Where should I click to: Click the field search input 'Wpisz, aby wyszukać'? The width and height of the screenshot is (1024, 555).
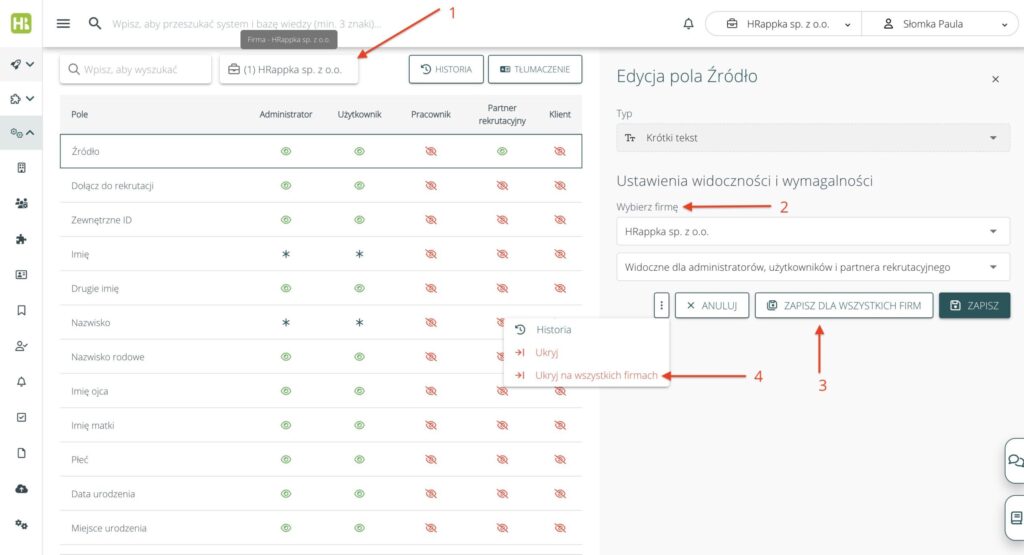135,69
